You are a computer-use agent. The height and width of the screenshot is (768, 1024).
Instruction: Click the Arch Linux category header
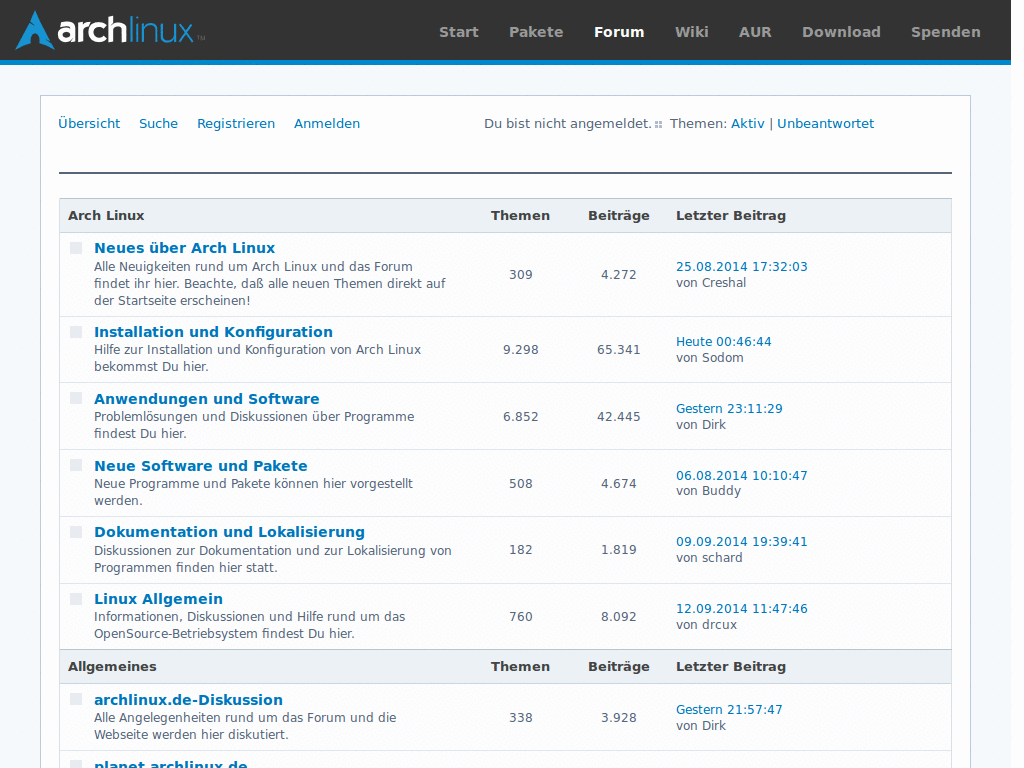(x=106, y=216)
